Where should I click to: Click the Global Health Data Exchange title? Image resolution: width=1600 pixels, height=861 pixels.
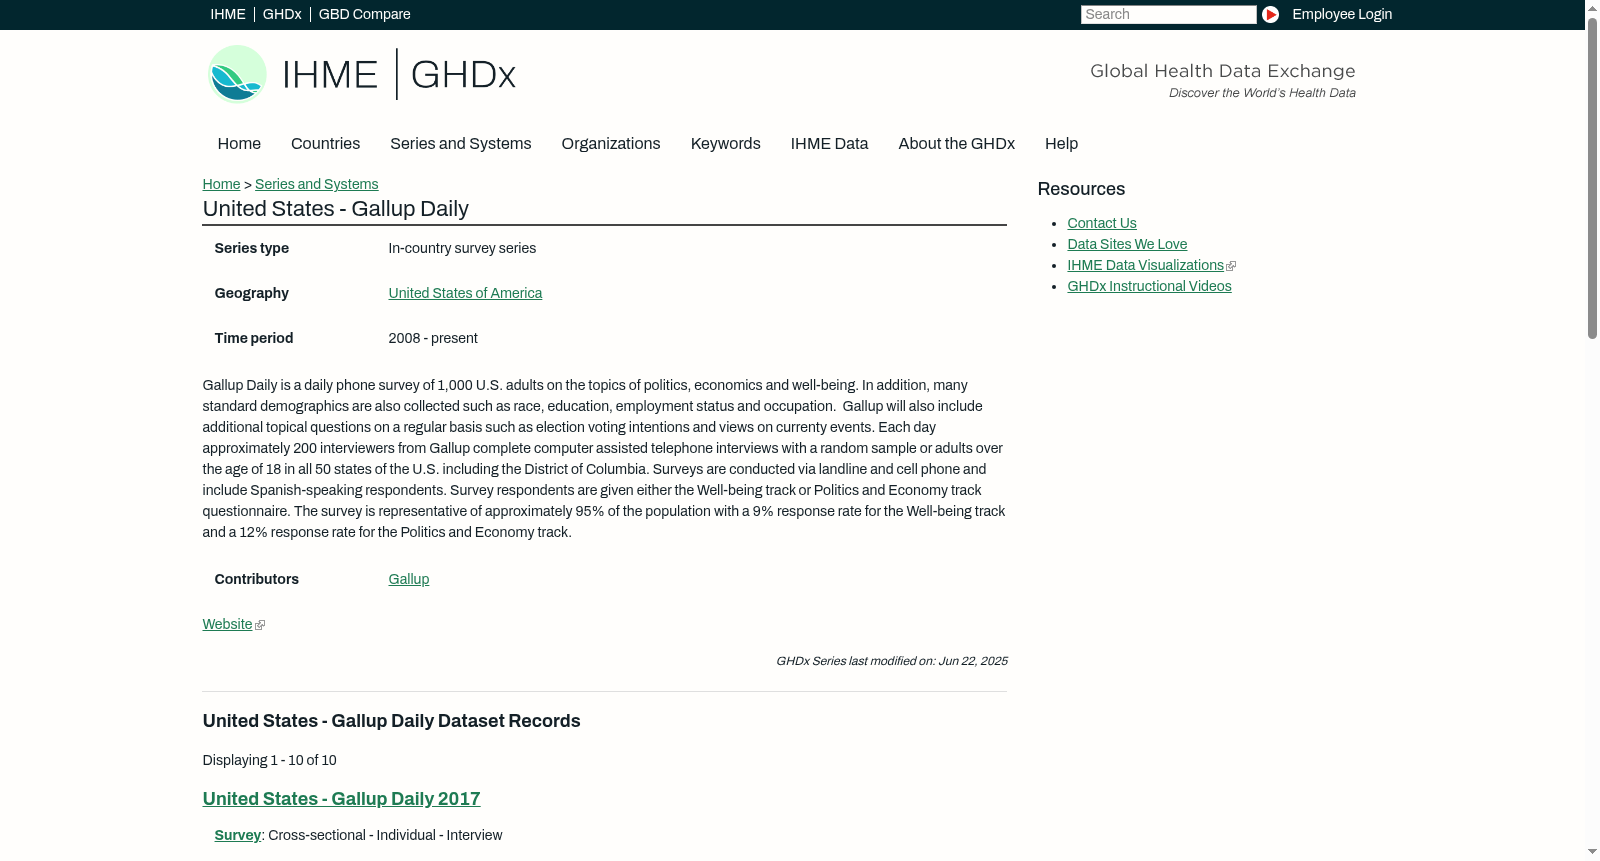[1223, 71]
